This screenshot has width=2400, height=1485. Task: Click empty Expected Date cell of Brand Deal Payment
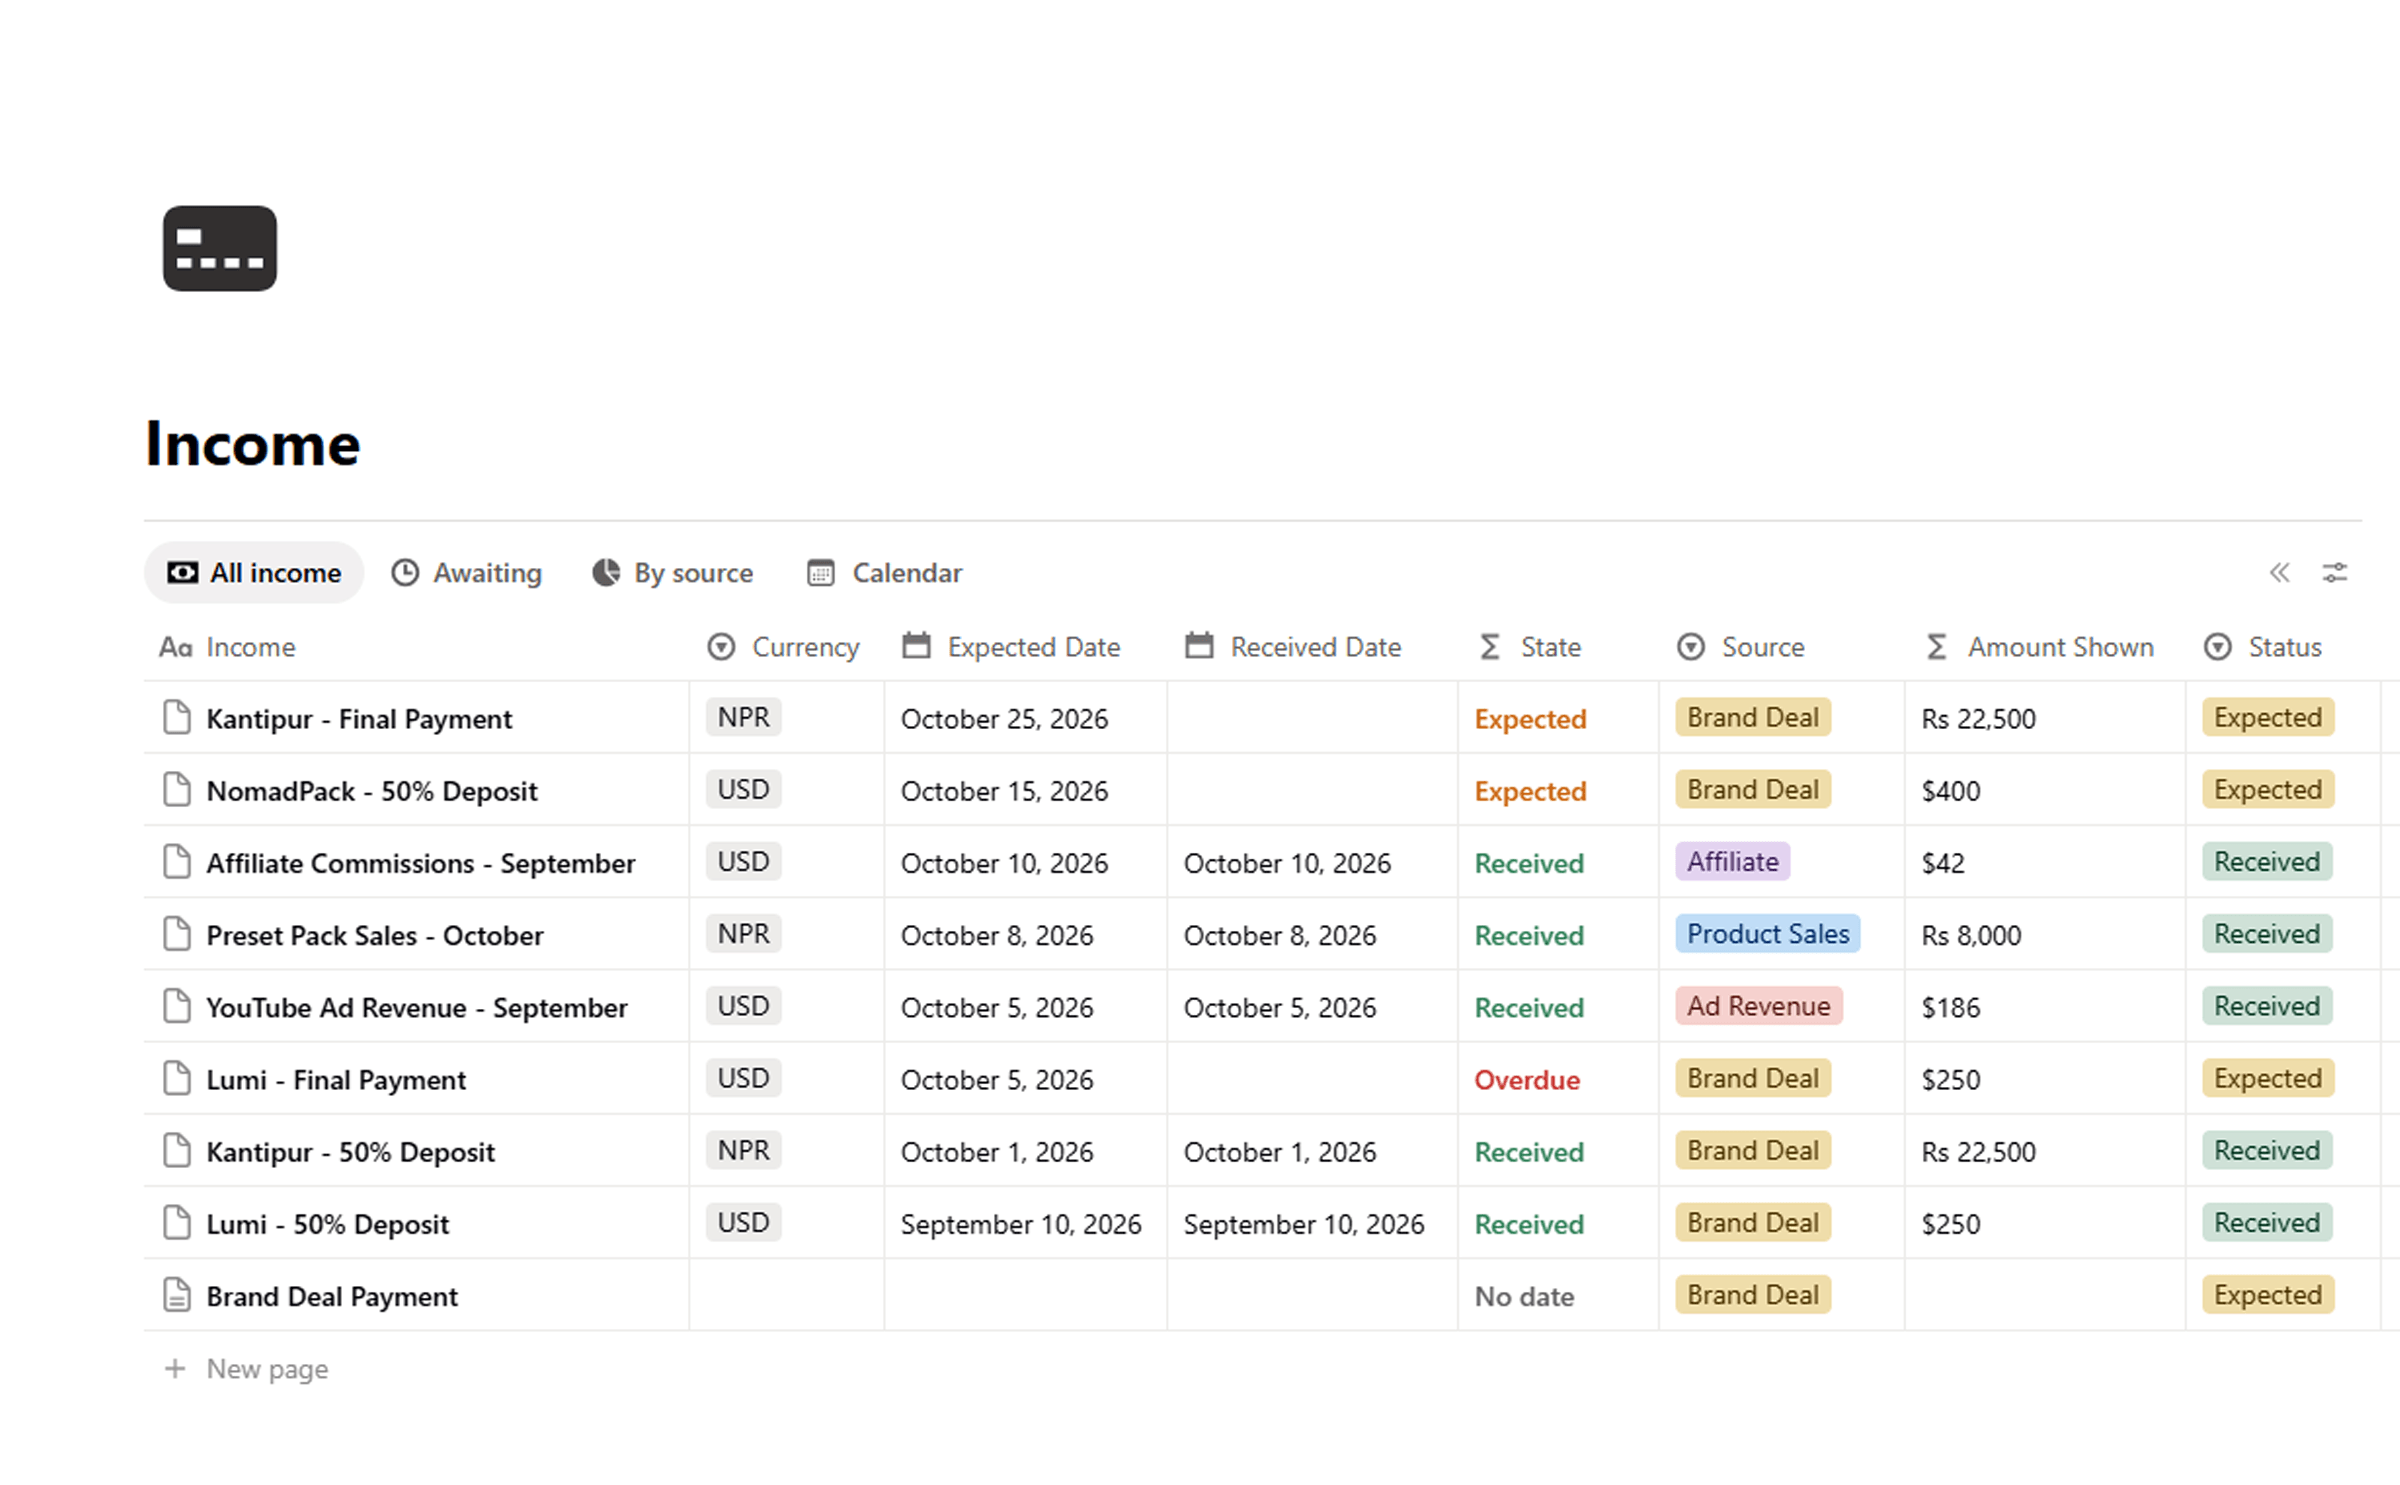coord(1025,1294)
